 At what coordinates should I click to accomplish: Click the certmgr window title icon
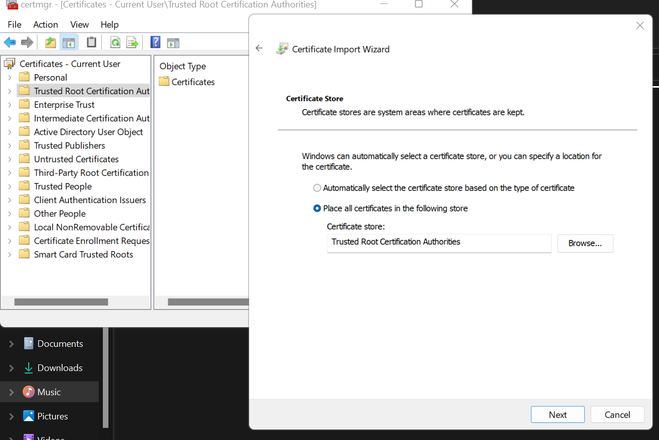click(x=12, y=5)
